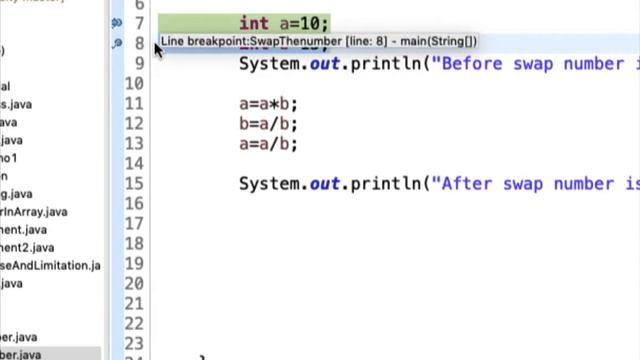Screen dimensions: 640x360
Task: Select line number 9 in the gutter
Action: (x=139, y=64)
